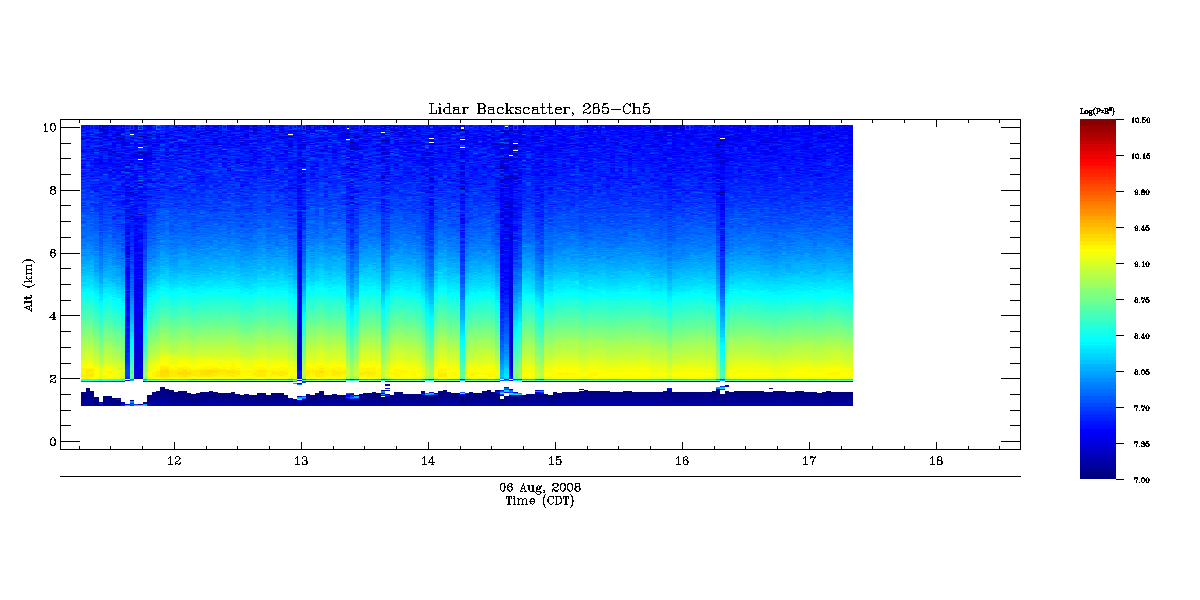The height and width of the screenshot is (600, 1200).
Task: Click the colorbar value '10.15'
Action: tap(1141, 156)
